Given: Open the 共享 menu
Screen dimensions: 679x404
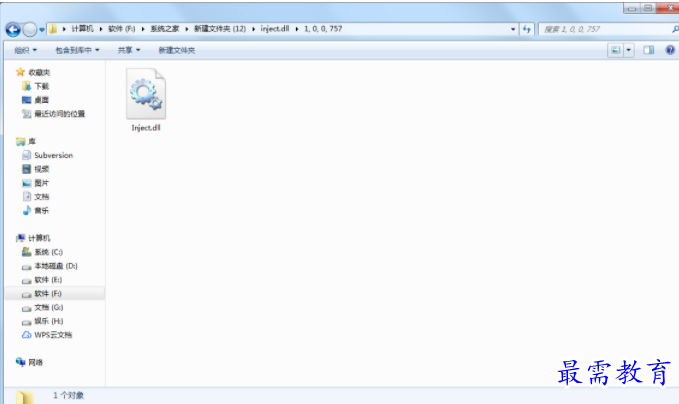Looking at the screenshot, I should tap(129, 50).
